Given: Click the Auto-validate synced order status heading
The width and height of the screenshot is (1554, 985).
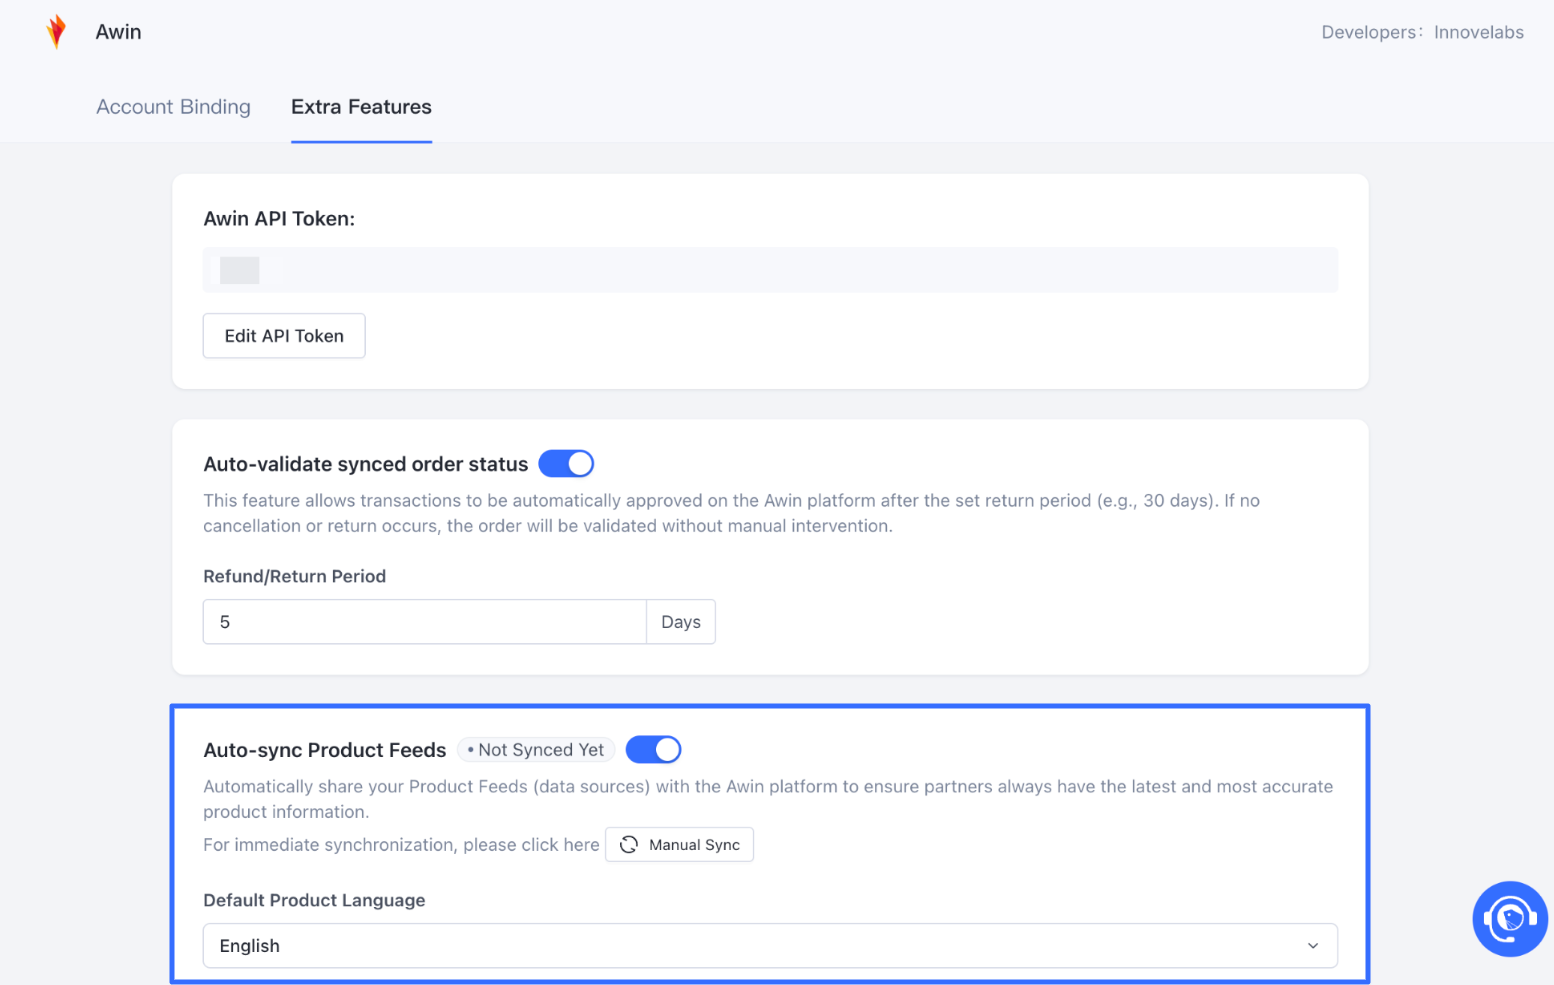Looking at the screenshot, I should pyautogui.click(x=365, y=464).
